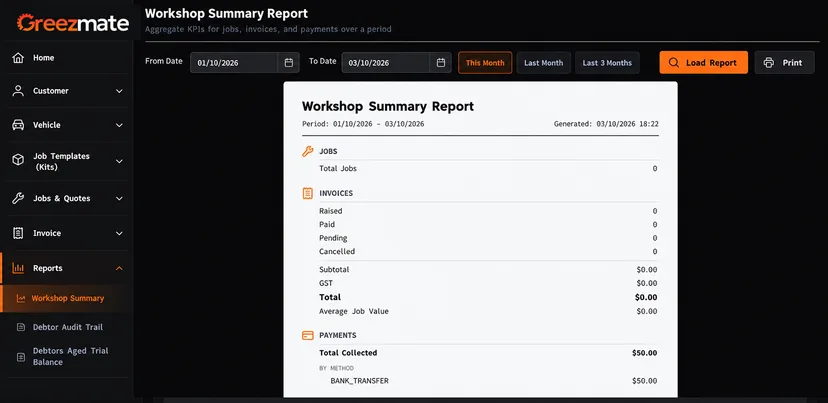Go to Home in the sidebar

(68, 58)
